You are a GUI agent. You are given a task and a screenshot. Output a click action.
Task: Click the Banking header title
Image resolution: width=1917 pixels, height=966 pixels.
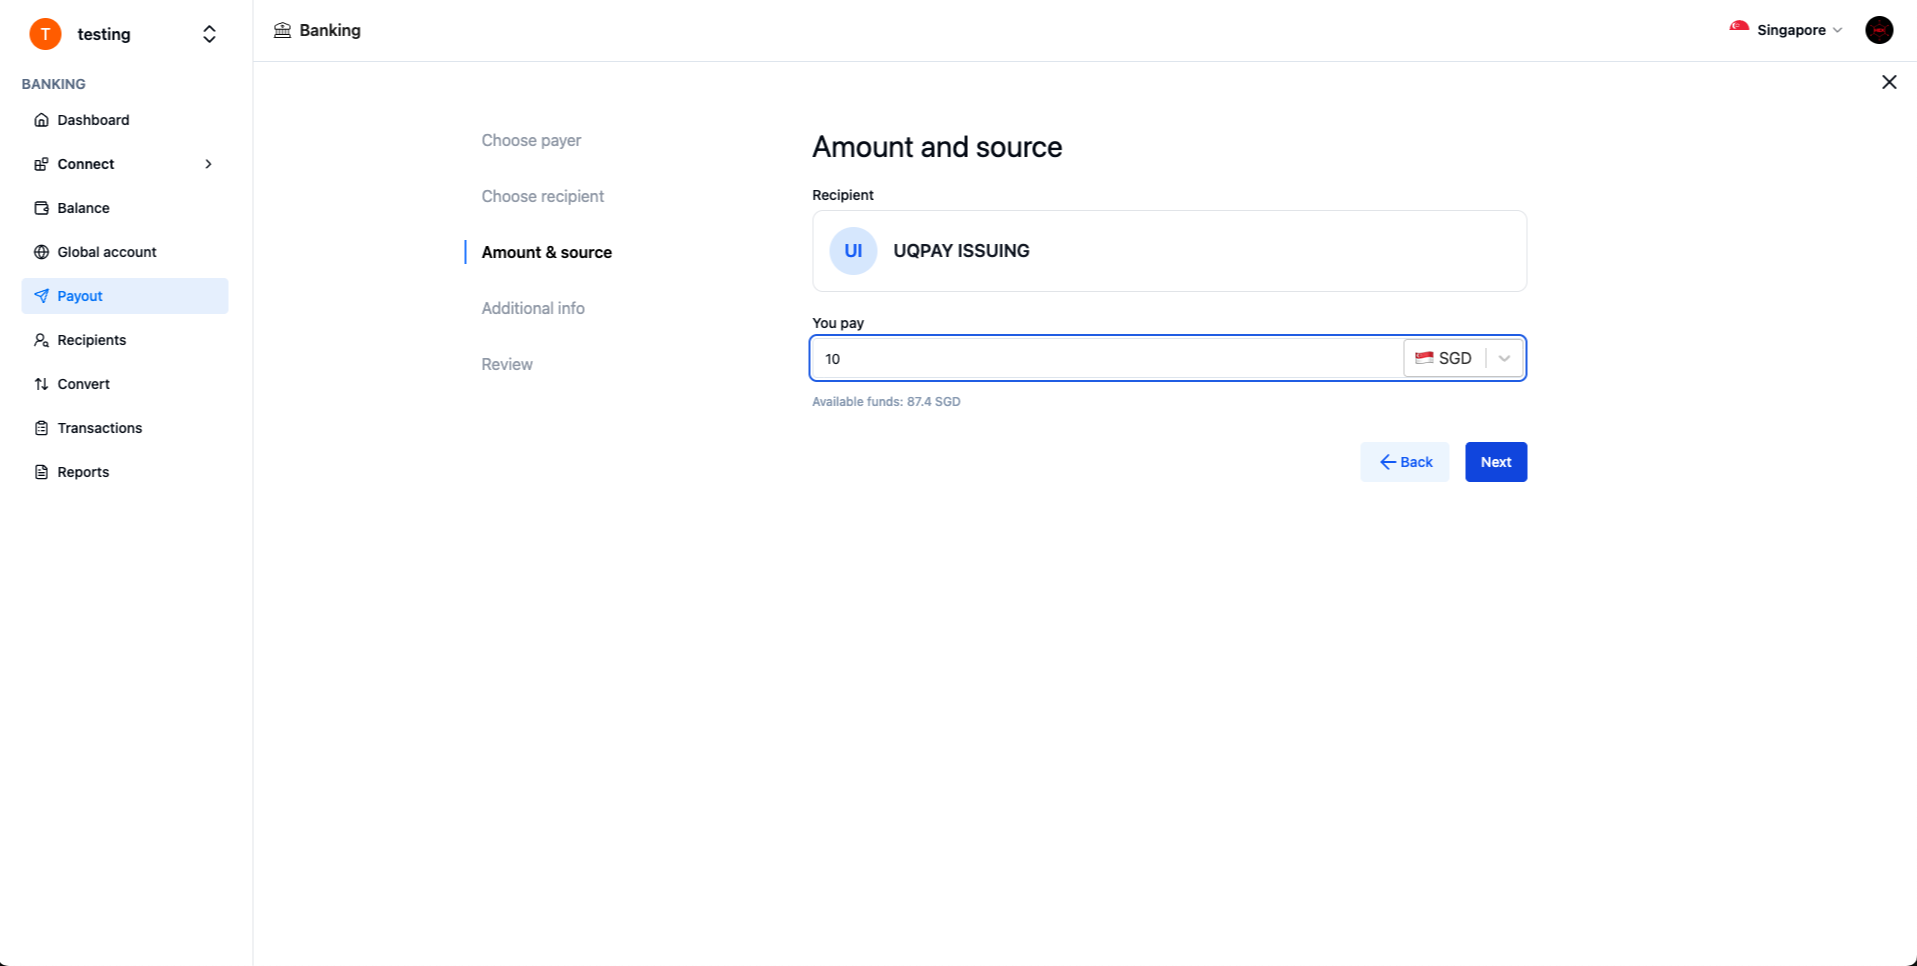330,30
